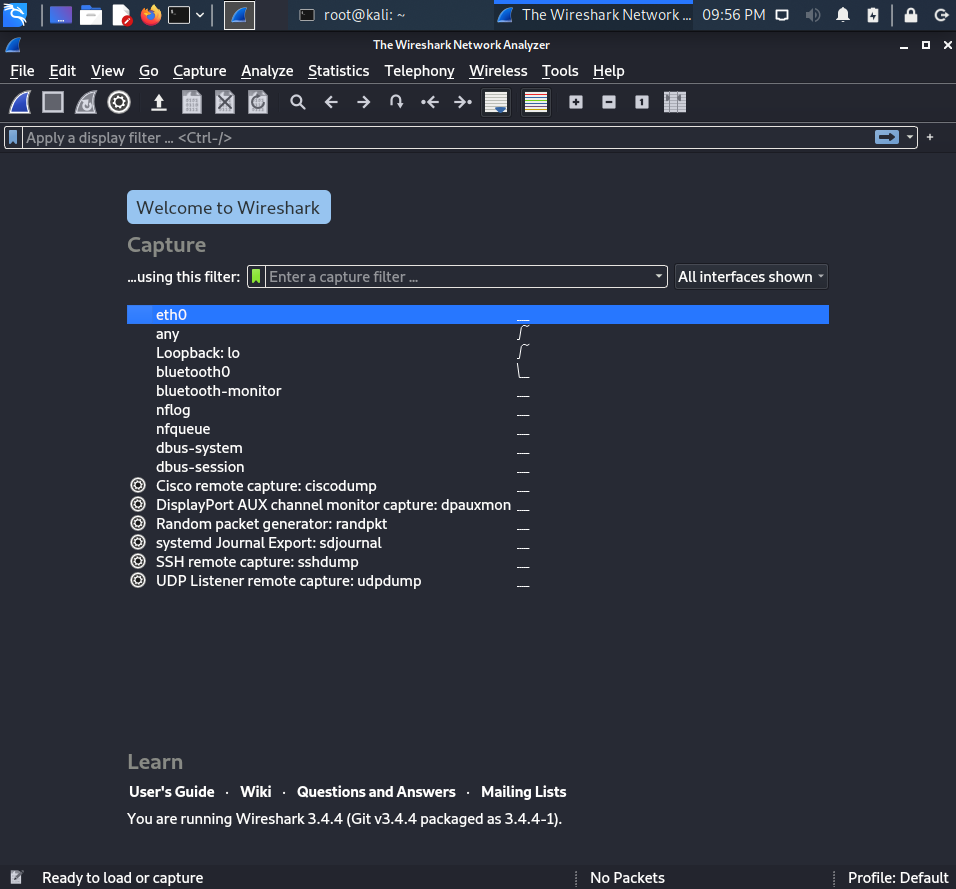956x889 pixels.
Task: Click the display filter bookmark icon
Action: [13, 138]
